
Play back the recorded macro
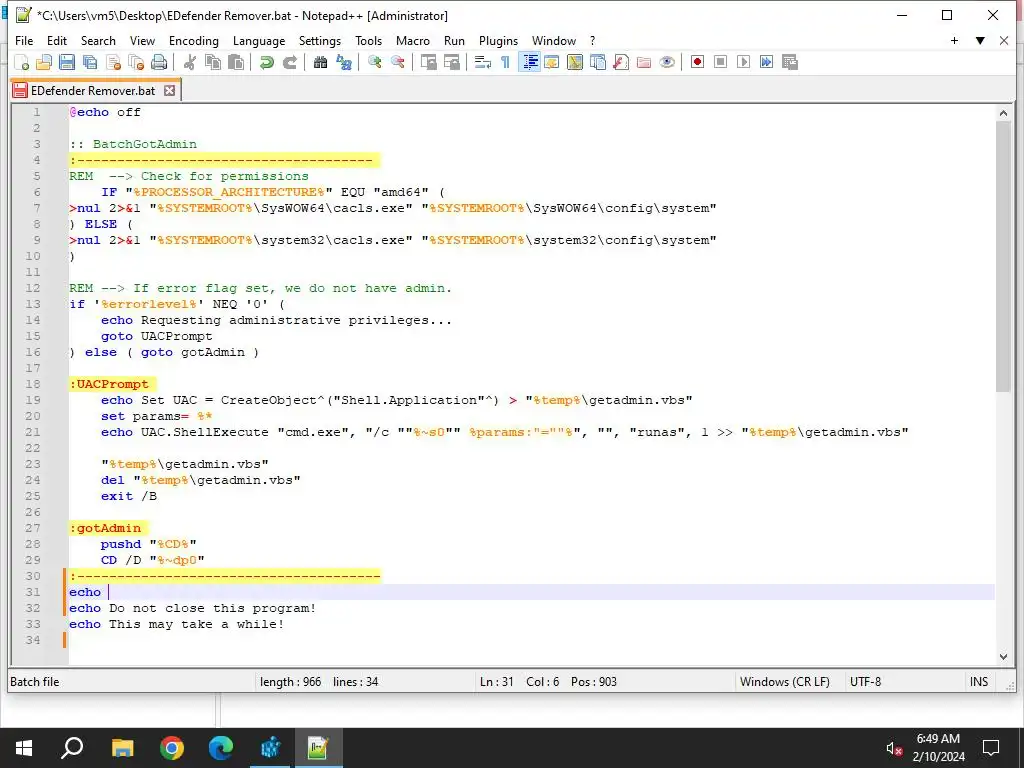pos(743,62)
